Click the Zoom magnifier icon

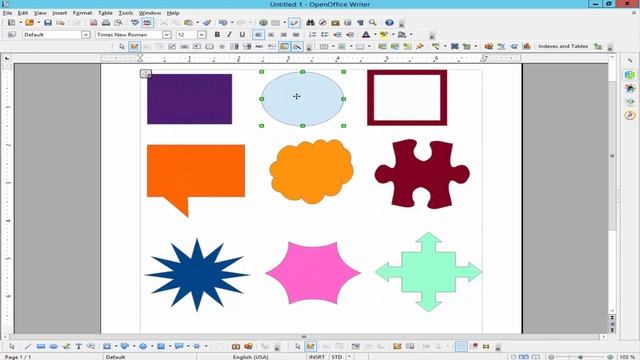pyautogui.click(x=373, y=23)
